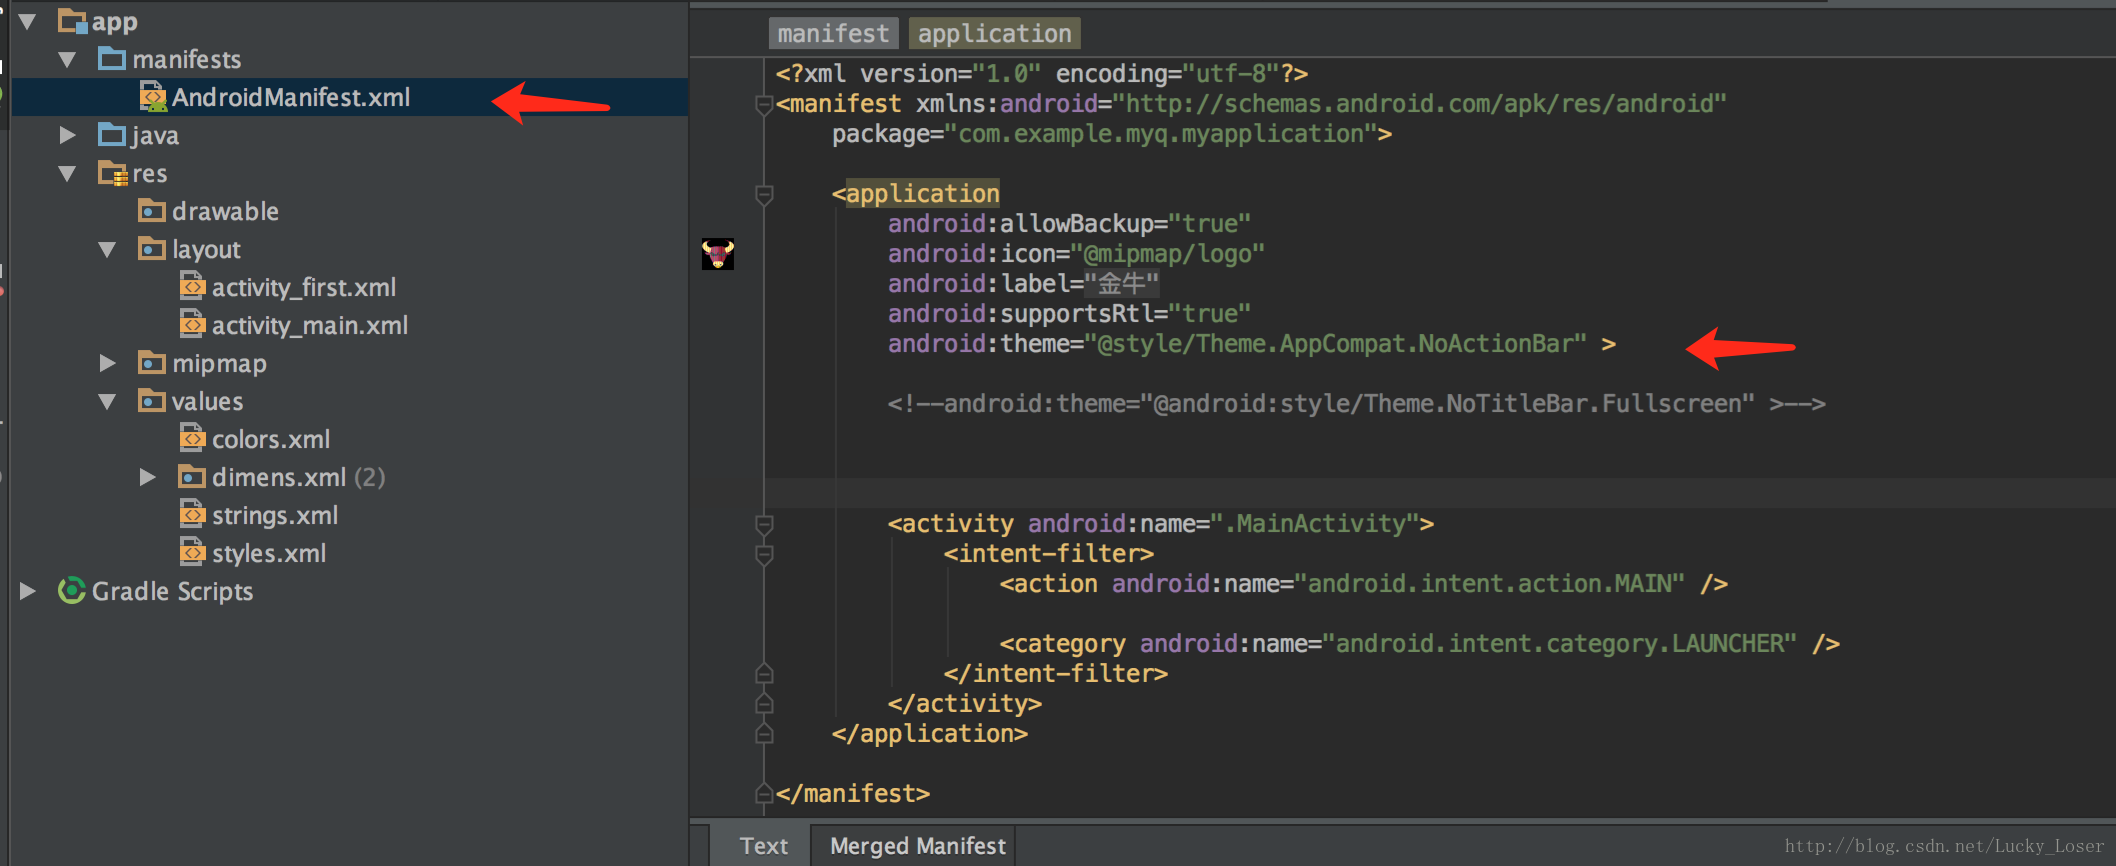The height and width of the screenshot is (866, 2116).
Task: Switch to the Text editor tab
Action: coord(763,846)
